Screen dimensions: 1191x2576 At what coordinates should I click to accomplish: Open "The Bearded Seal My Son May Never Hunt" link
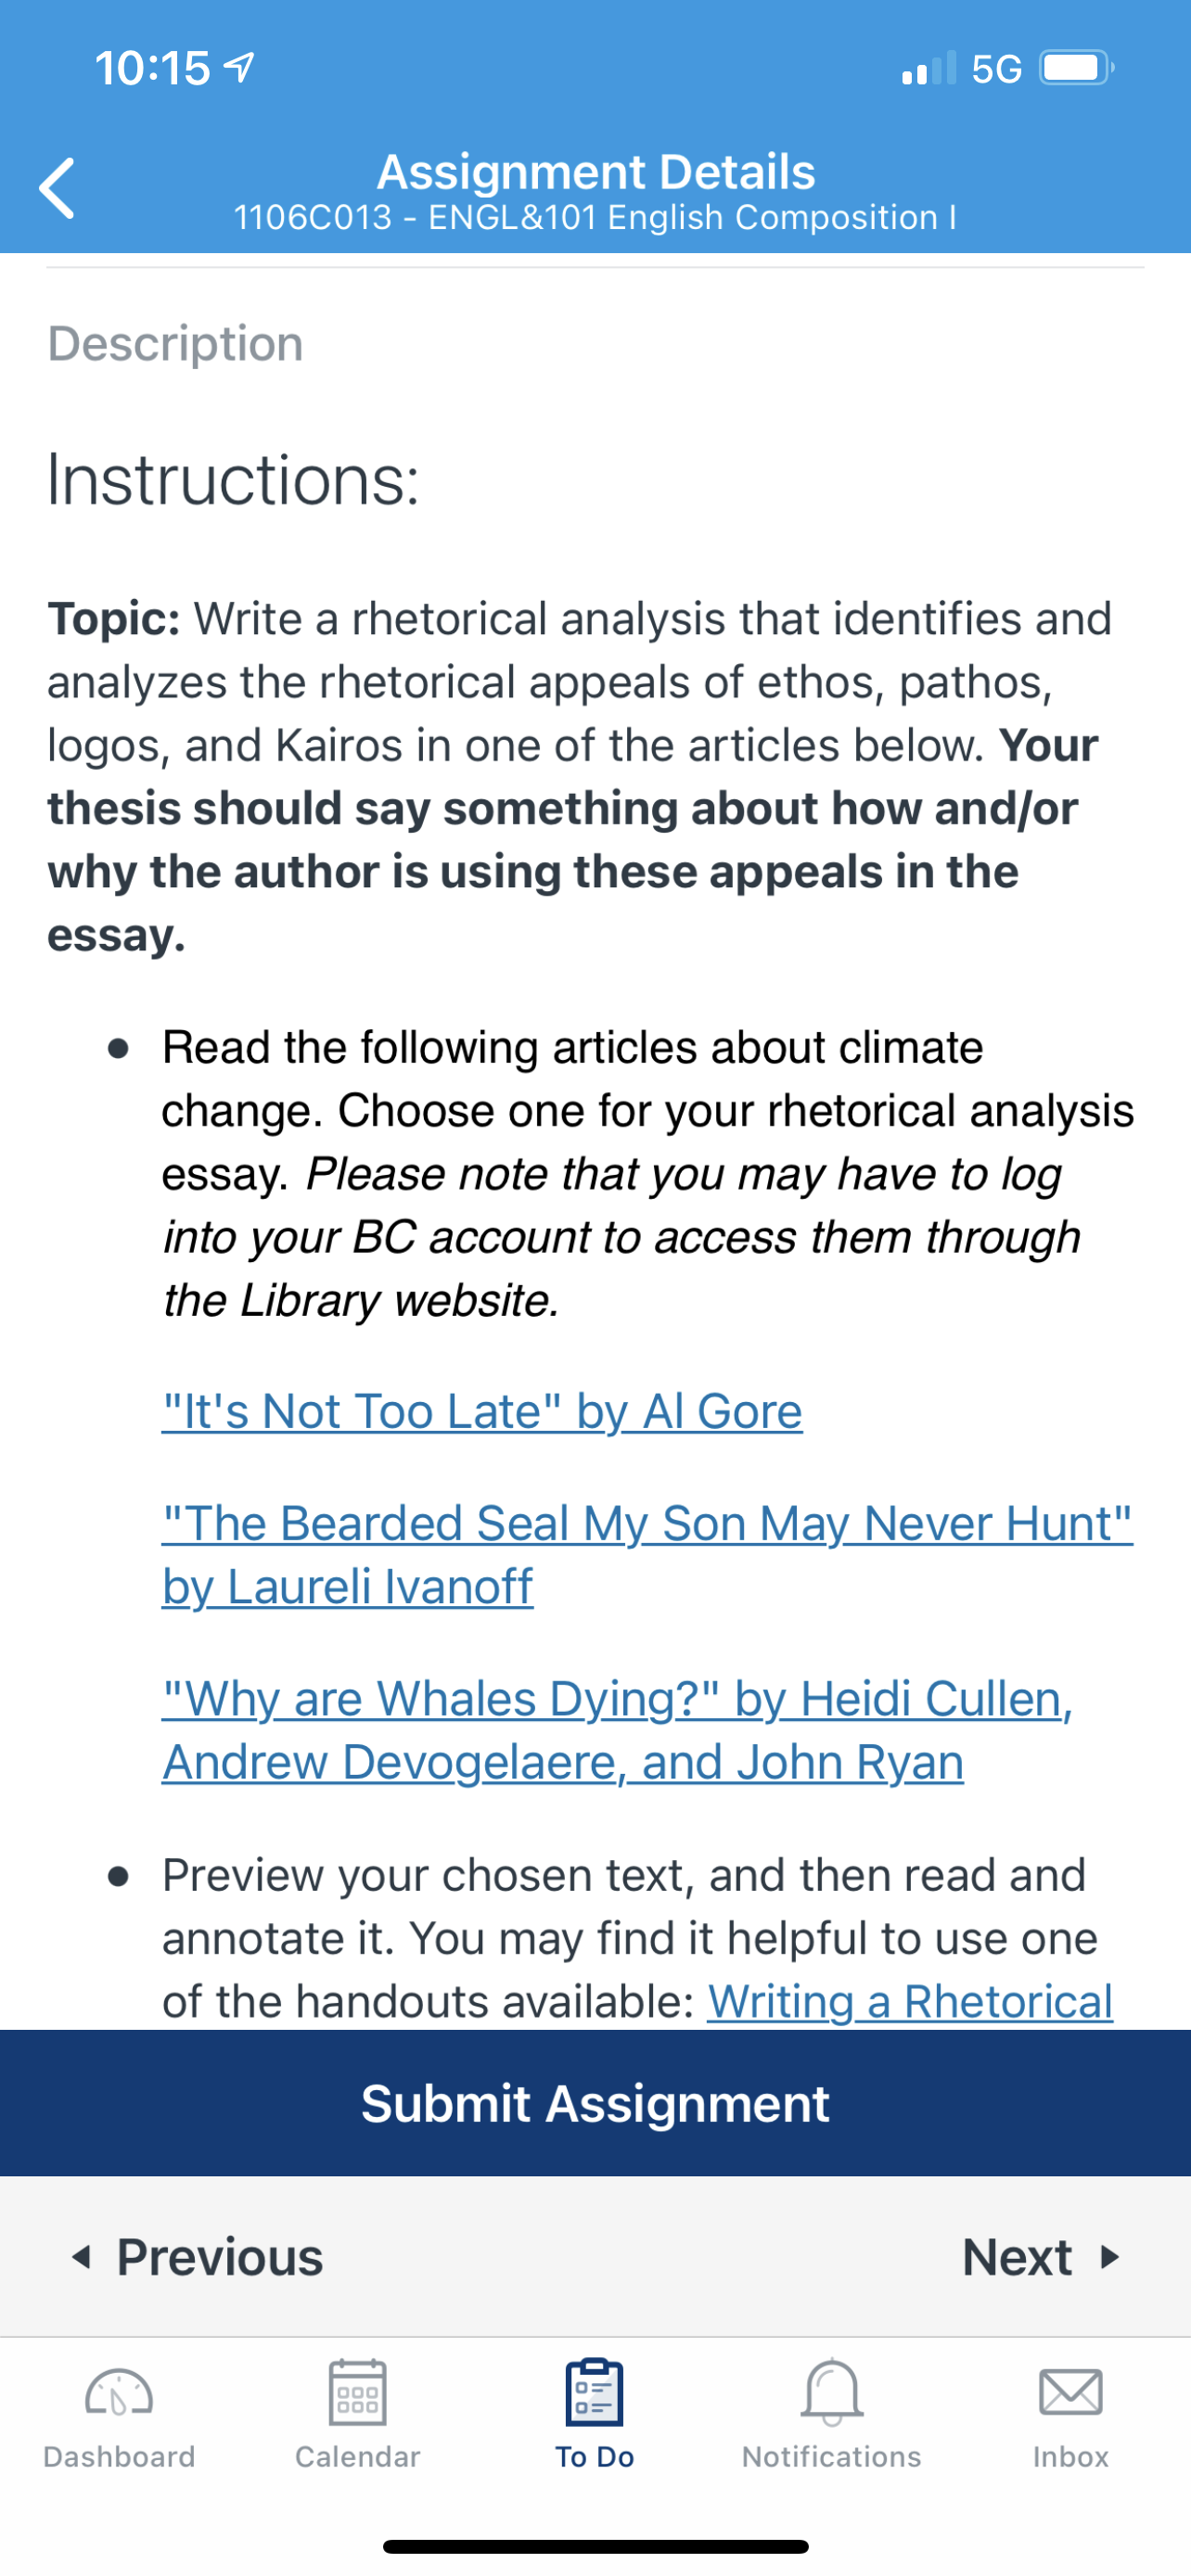647,1554
